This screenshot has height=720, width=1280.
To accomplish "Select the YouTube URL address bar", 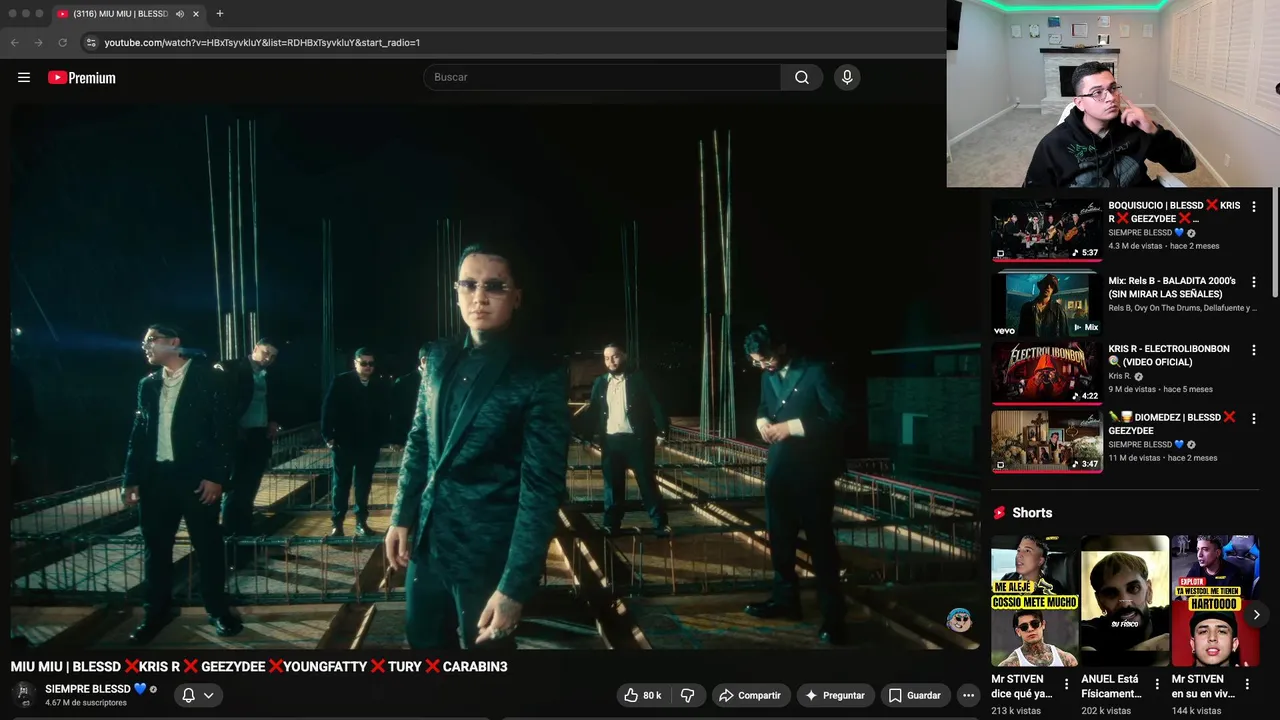I will coord(262,43).
